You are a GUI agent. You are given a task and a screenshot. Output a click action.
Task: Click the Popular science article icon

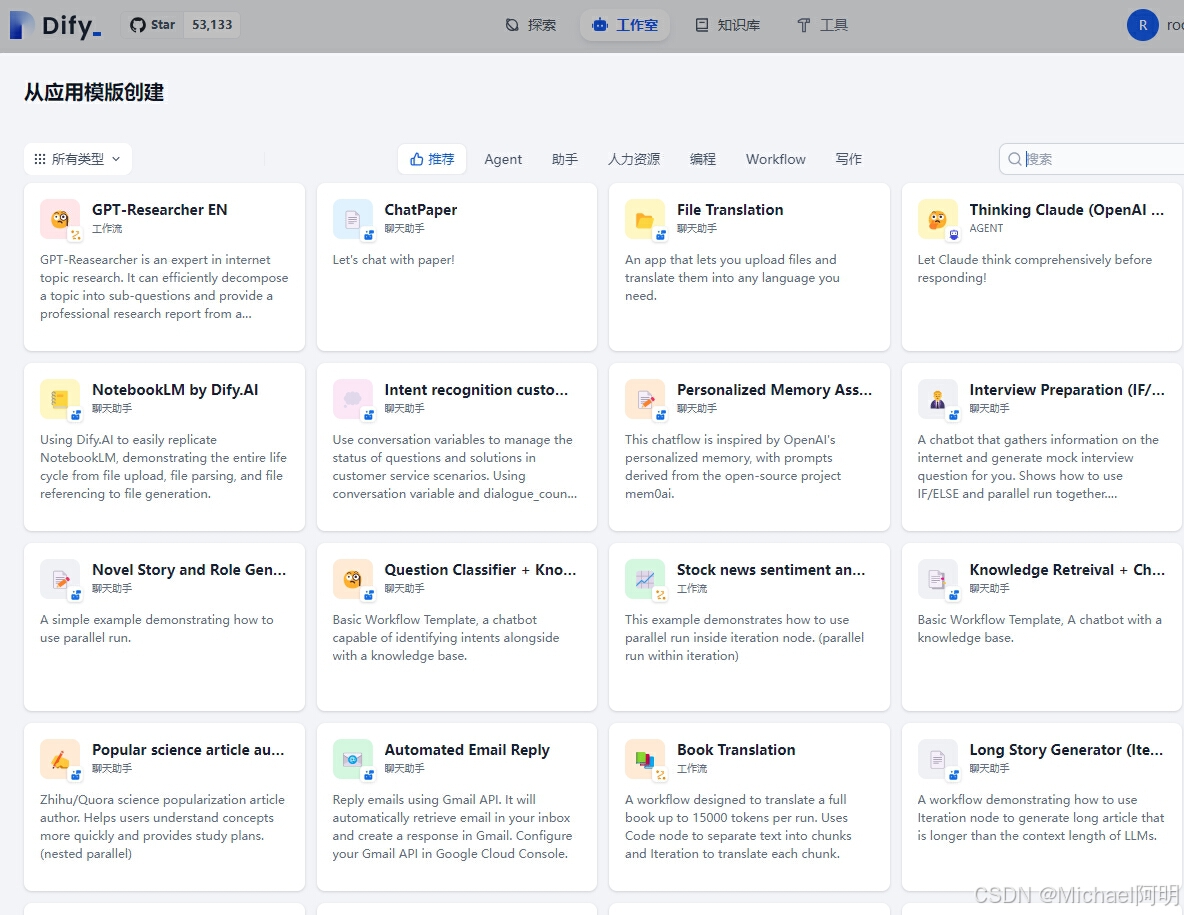tap(60, 759)
